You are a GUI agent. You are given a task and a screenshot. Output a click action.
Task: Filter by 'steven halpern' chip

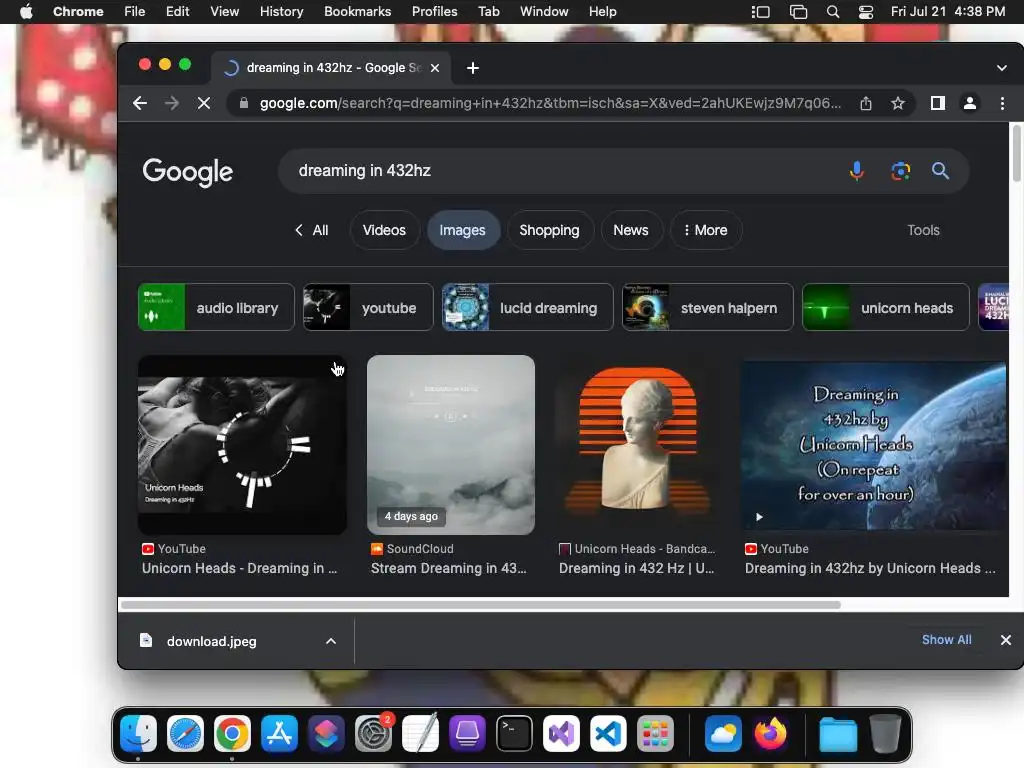708,308
